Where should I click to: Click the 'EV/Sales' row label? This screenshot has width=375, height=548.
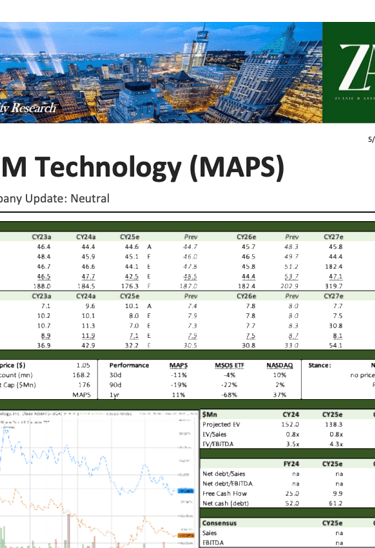[214, 434]
